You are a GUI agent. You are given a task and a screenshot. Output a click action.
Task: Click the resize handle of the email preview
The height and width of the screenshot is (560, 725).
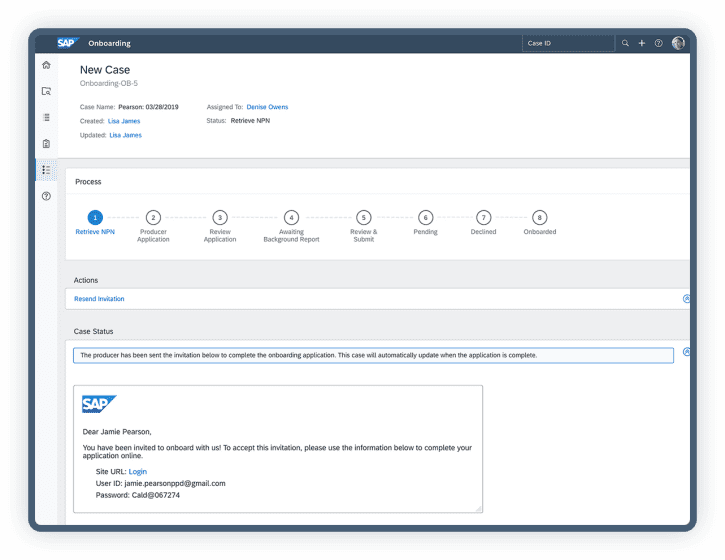click(479, 509)
